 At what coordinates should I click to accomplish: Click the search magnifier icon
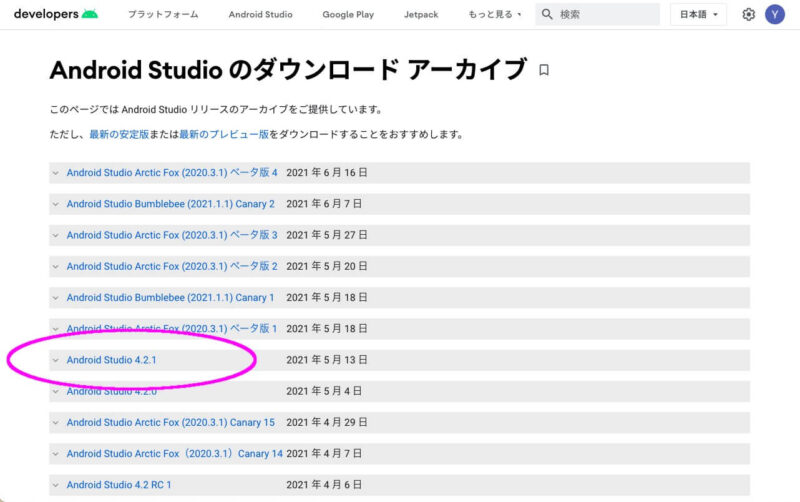point(547,14)
